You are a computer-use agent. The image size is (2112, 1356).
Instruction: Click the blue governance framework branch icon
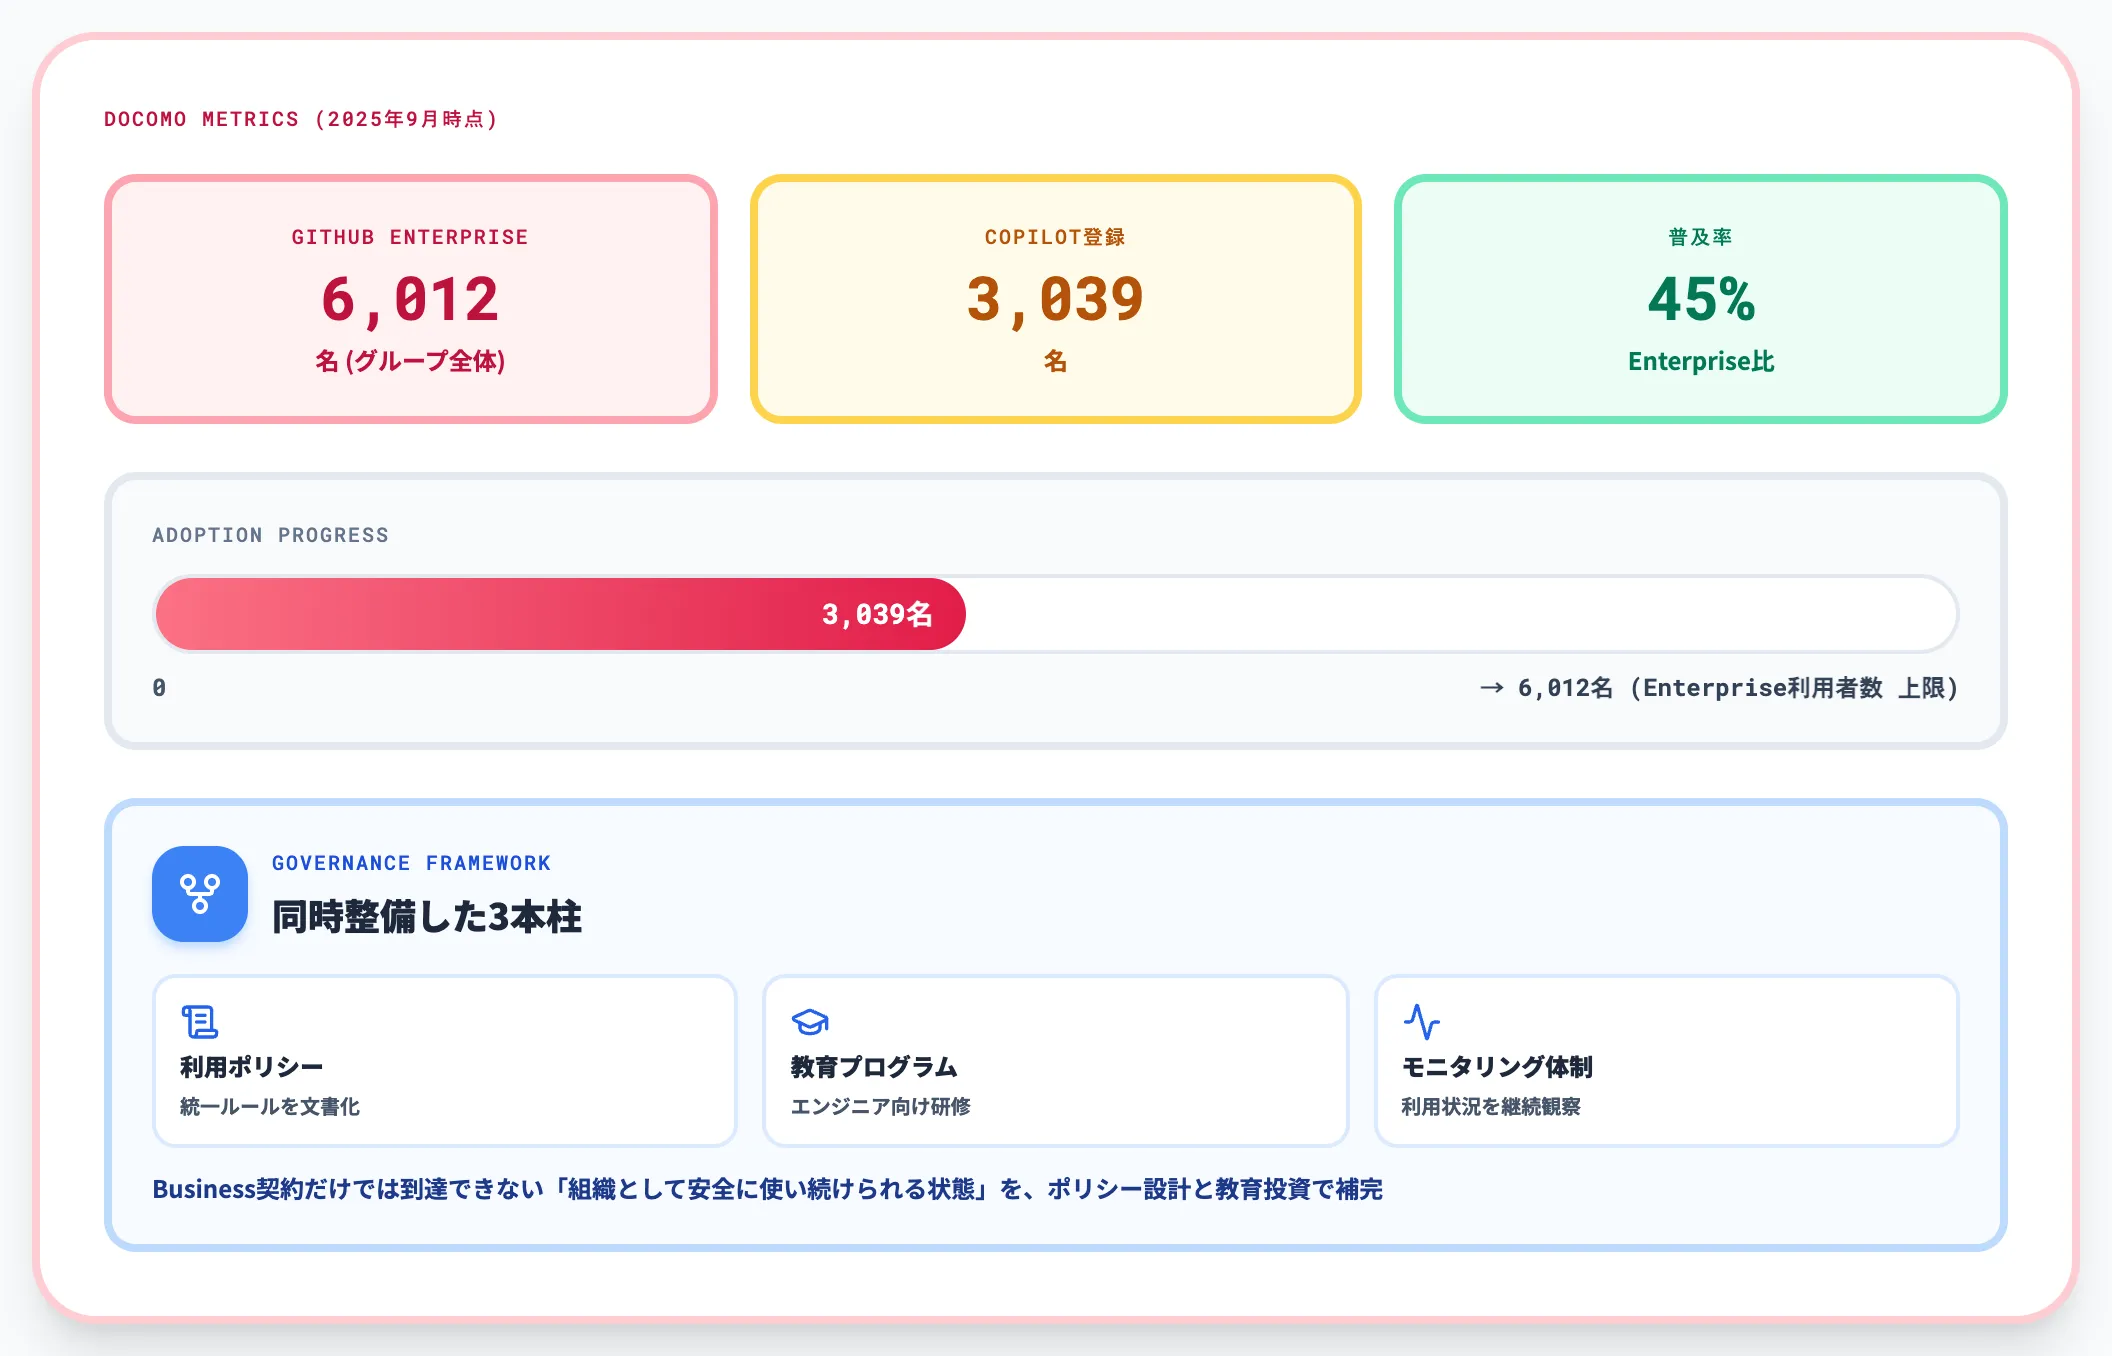click(x=200, y=894)
